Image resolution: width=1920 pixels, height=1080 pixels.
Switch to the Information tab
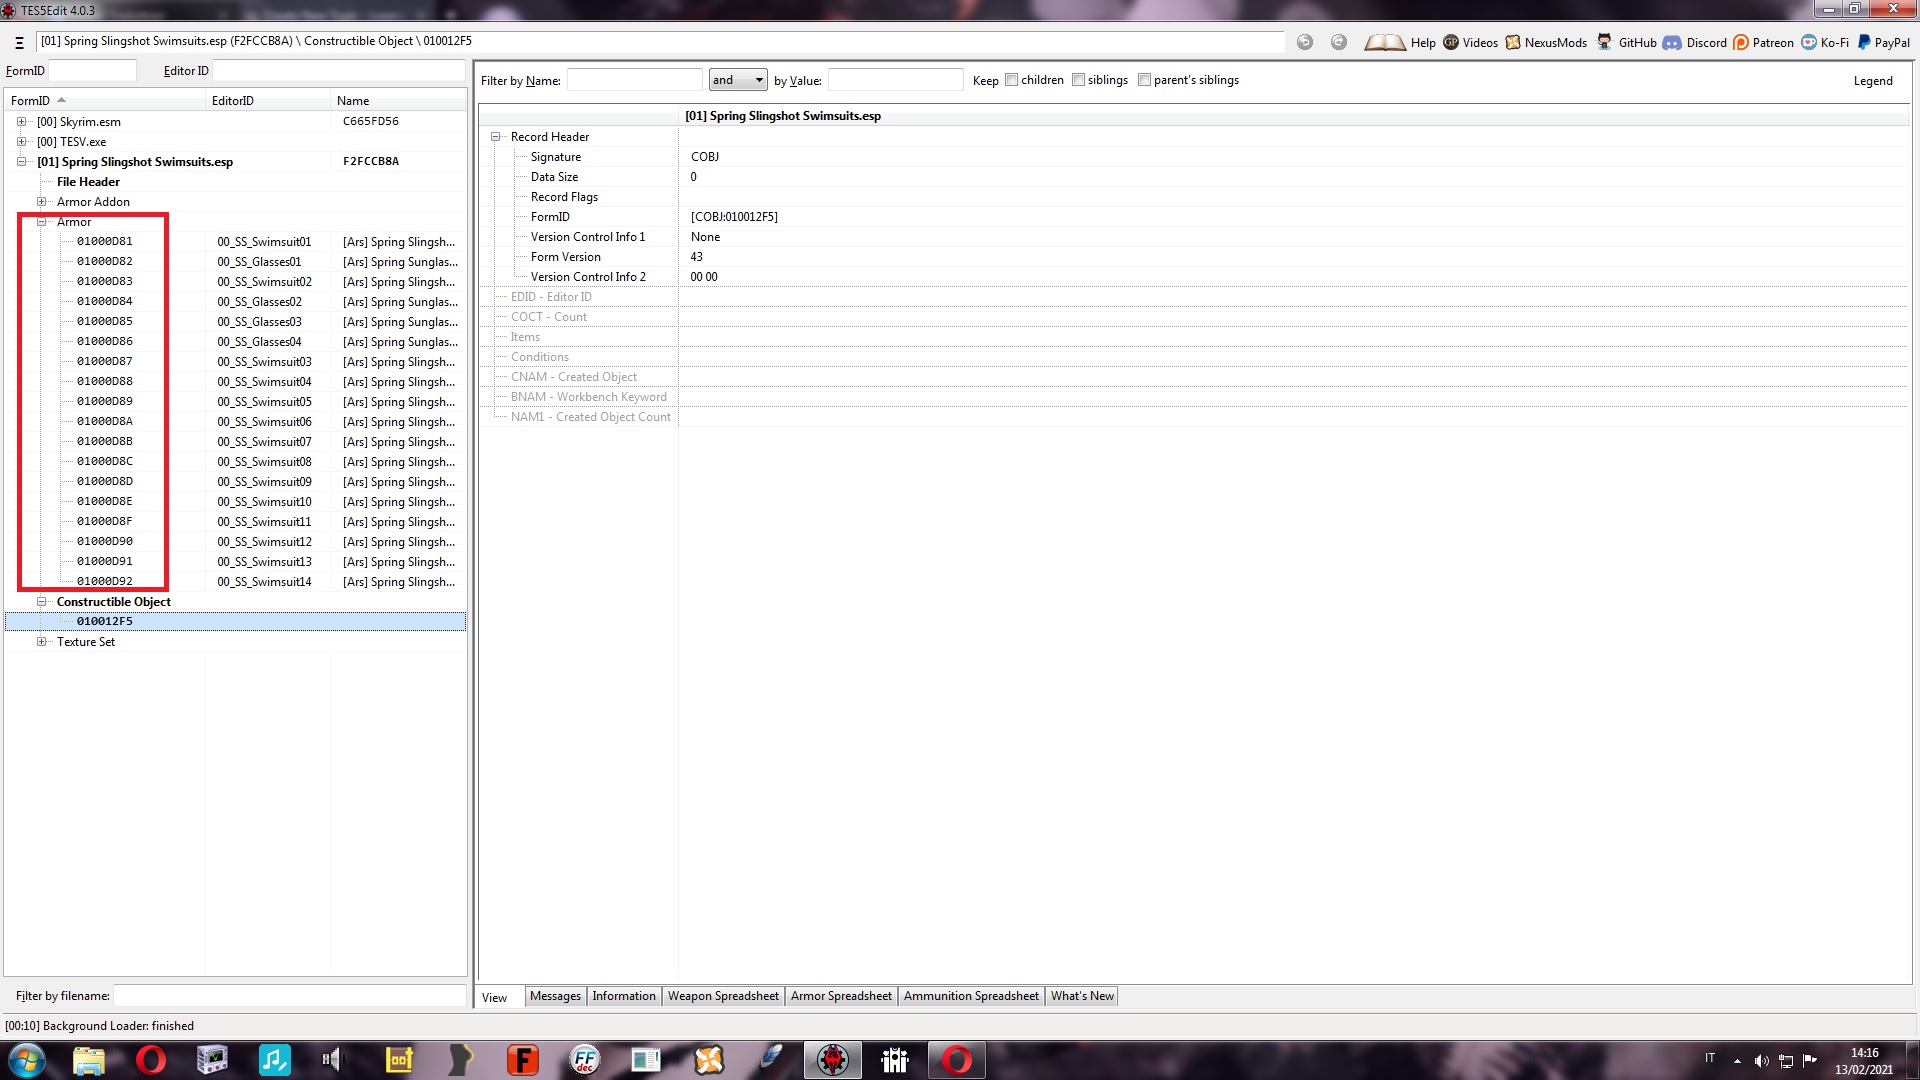(x=624, y=996)
